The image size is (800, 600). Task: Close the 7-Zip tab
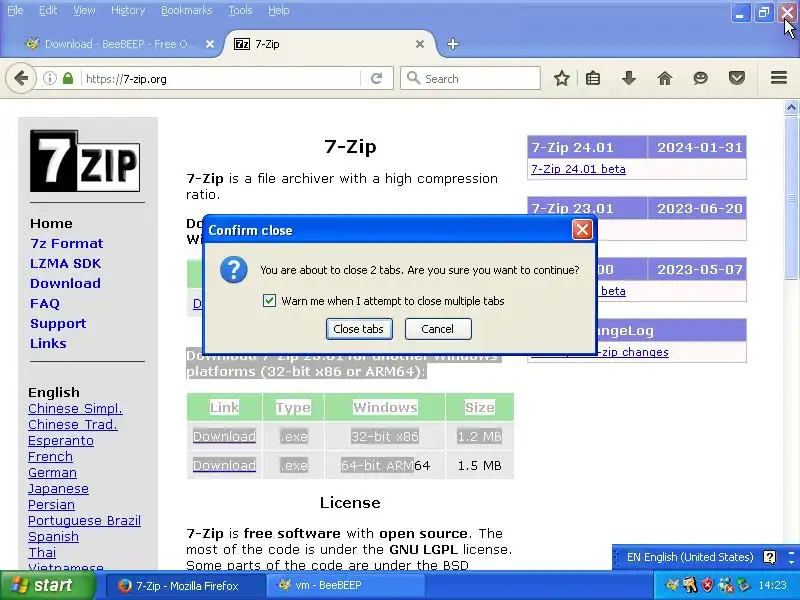coord(420,44)
